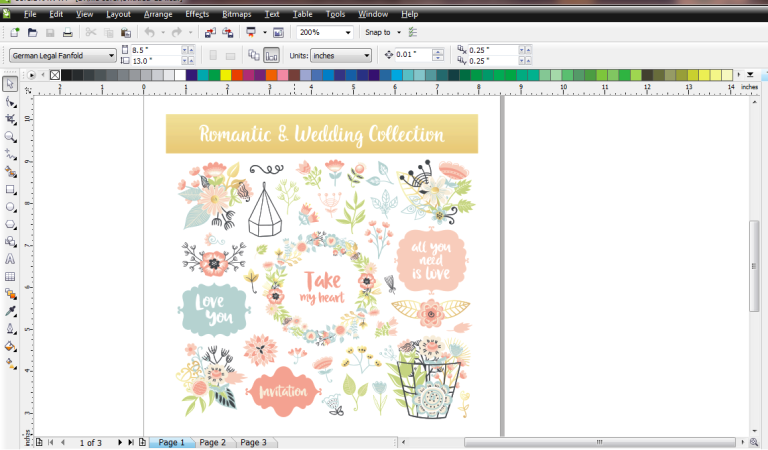Viewport: 768px width, 450px height.
Task: Open the Units inches dropdown
Action: click(340, 55)
